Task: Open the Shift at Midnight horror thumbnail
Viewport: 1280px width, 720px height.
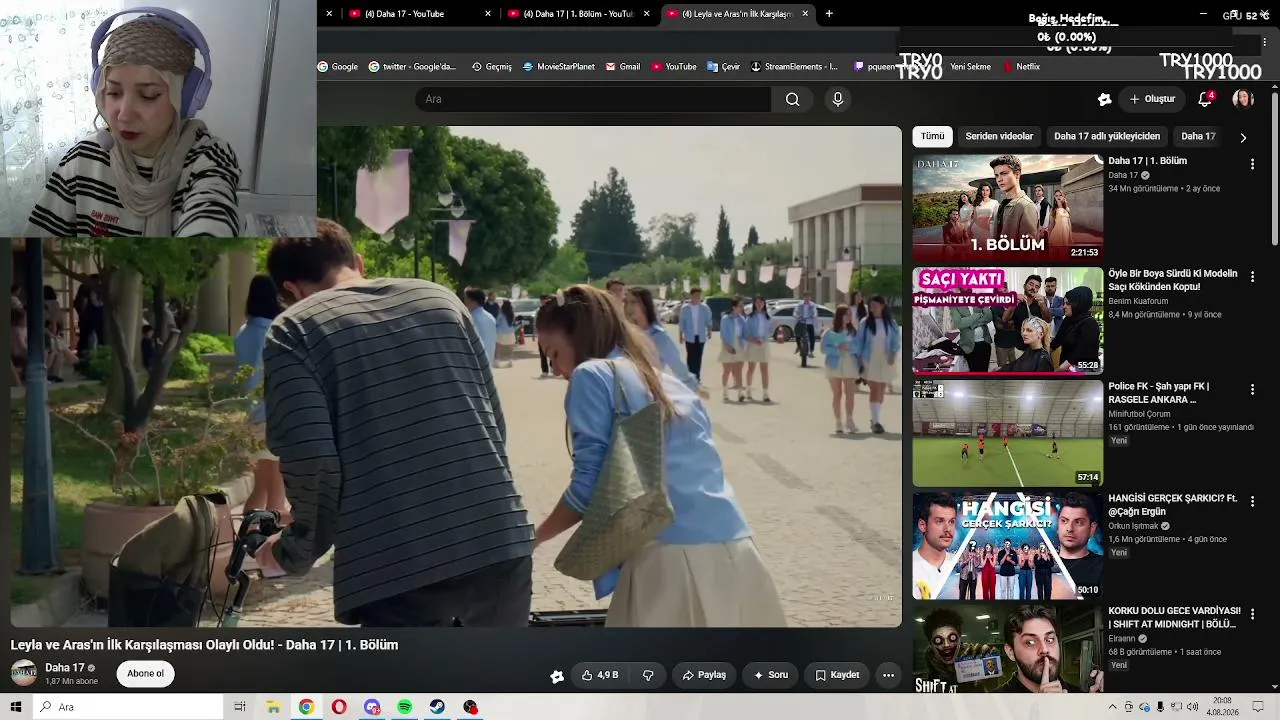Action: click(1008, 649)
